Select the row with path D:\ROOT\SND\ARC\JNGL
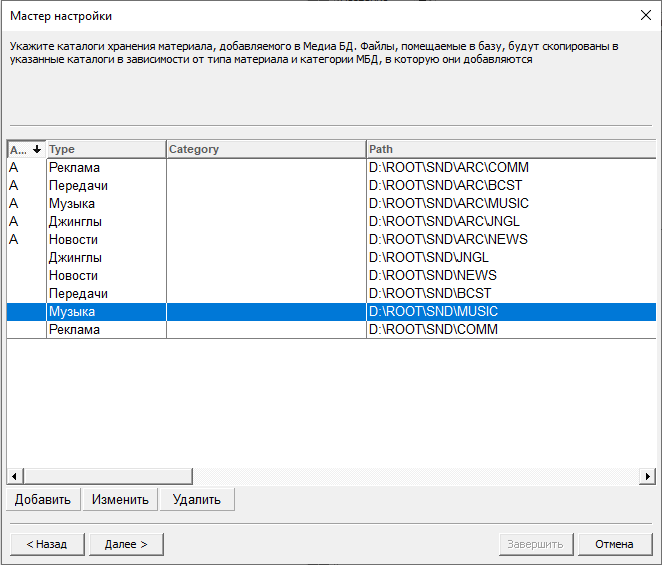The width and height of the screenshot is (662, 565). pos(444,222)
